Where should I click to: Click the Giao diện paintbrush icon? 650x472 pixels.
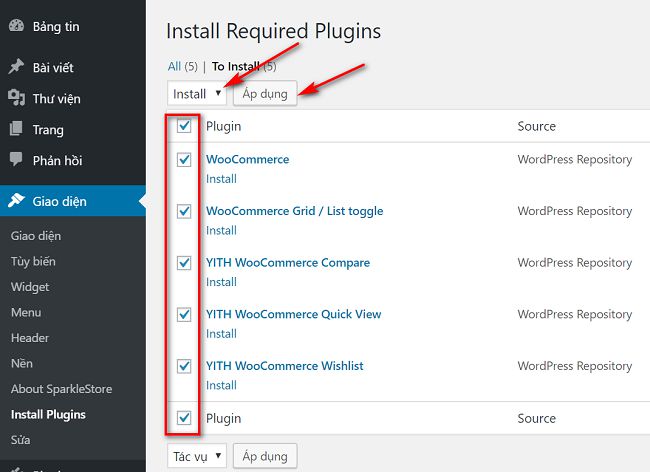pos(16,201)
